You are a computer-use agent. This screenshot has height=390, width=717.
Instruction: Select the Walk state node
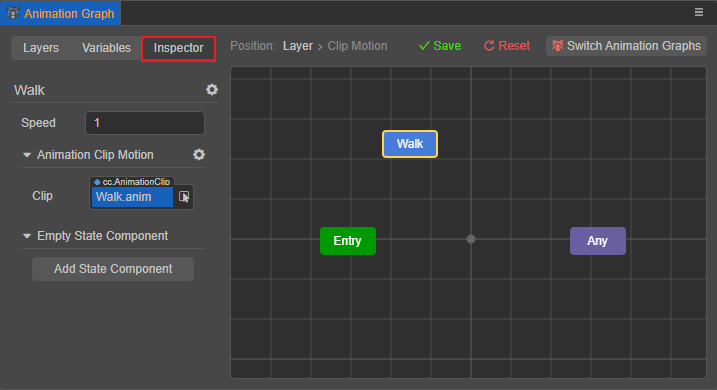point(410,144)
